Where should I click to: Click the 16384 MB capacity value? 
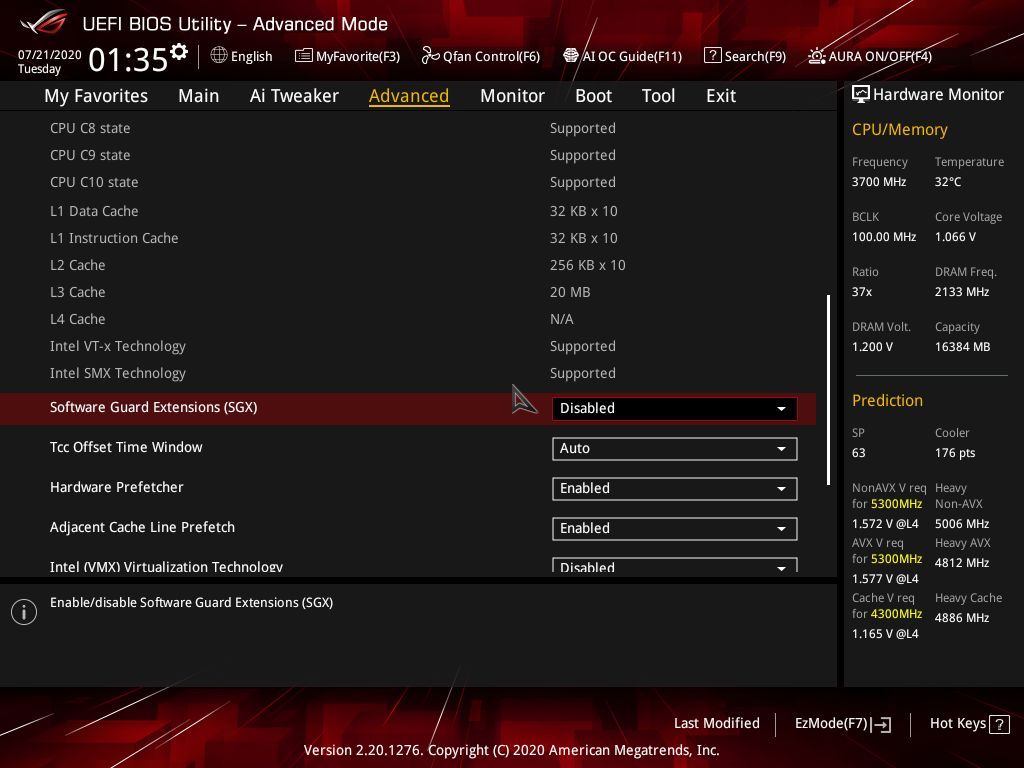click(x=962, y=347)
